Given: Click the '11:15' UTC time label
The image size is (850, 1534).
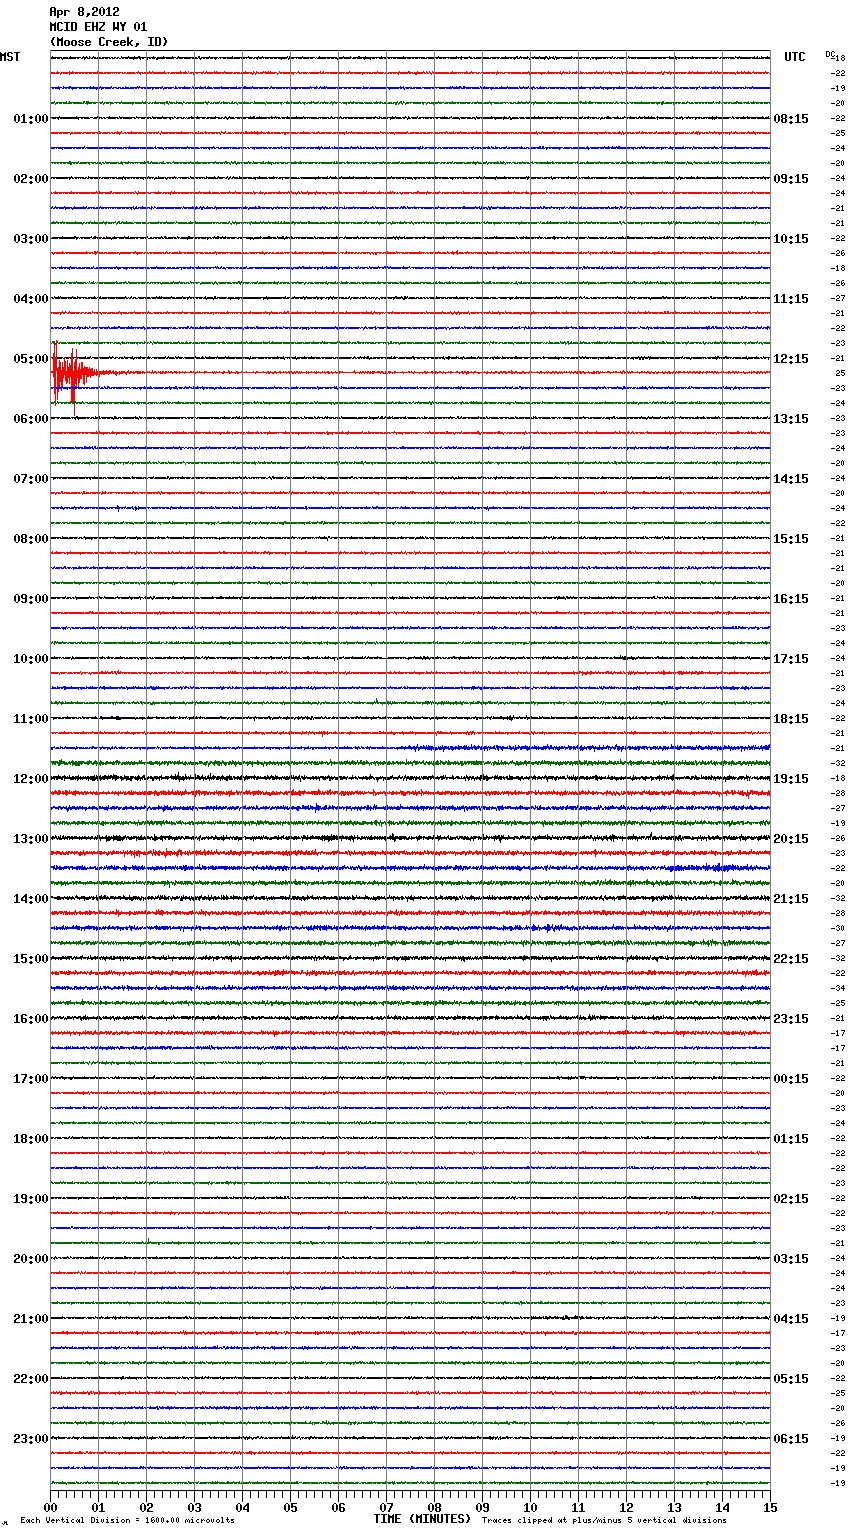Looking at the screenshot, I should click(791, 299).
